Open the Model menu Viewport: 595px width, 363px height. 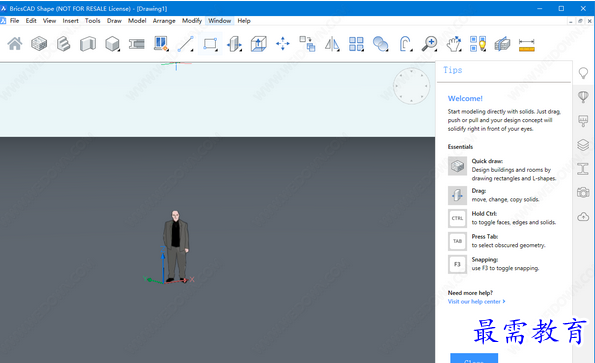(x=137, y=21)
